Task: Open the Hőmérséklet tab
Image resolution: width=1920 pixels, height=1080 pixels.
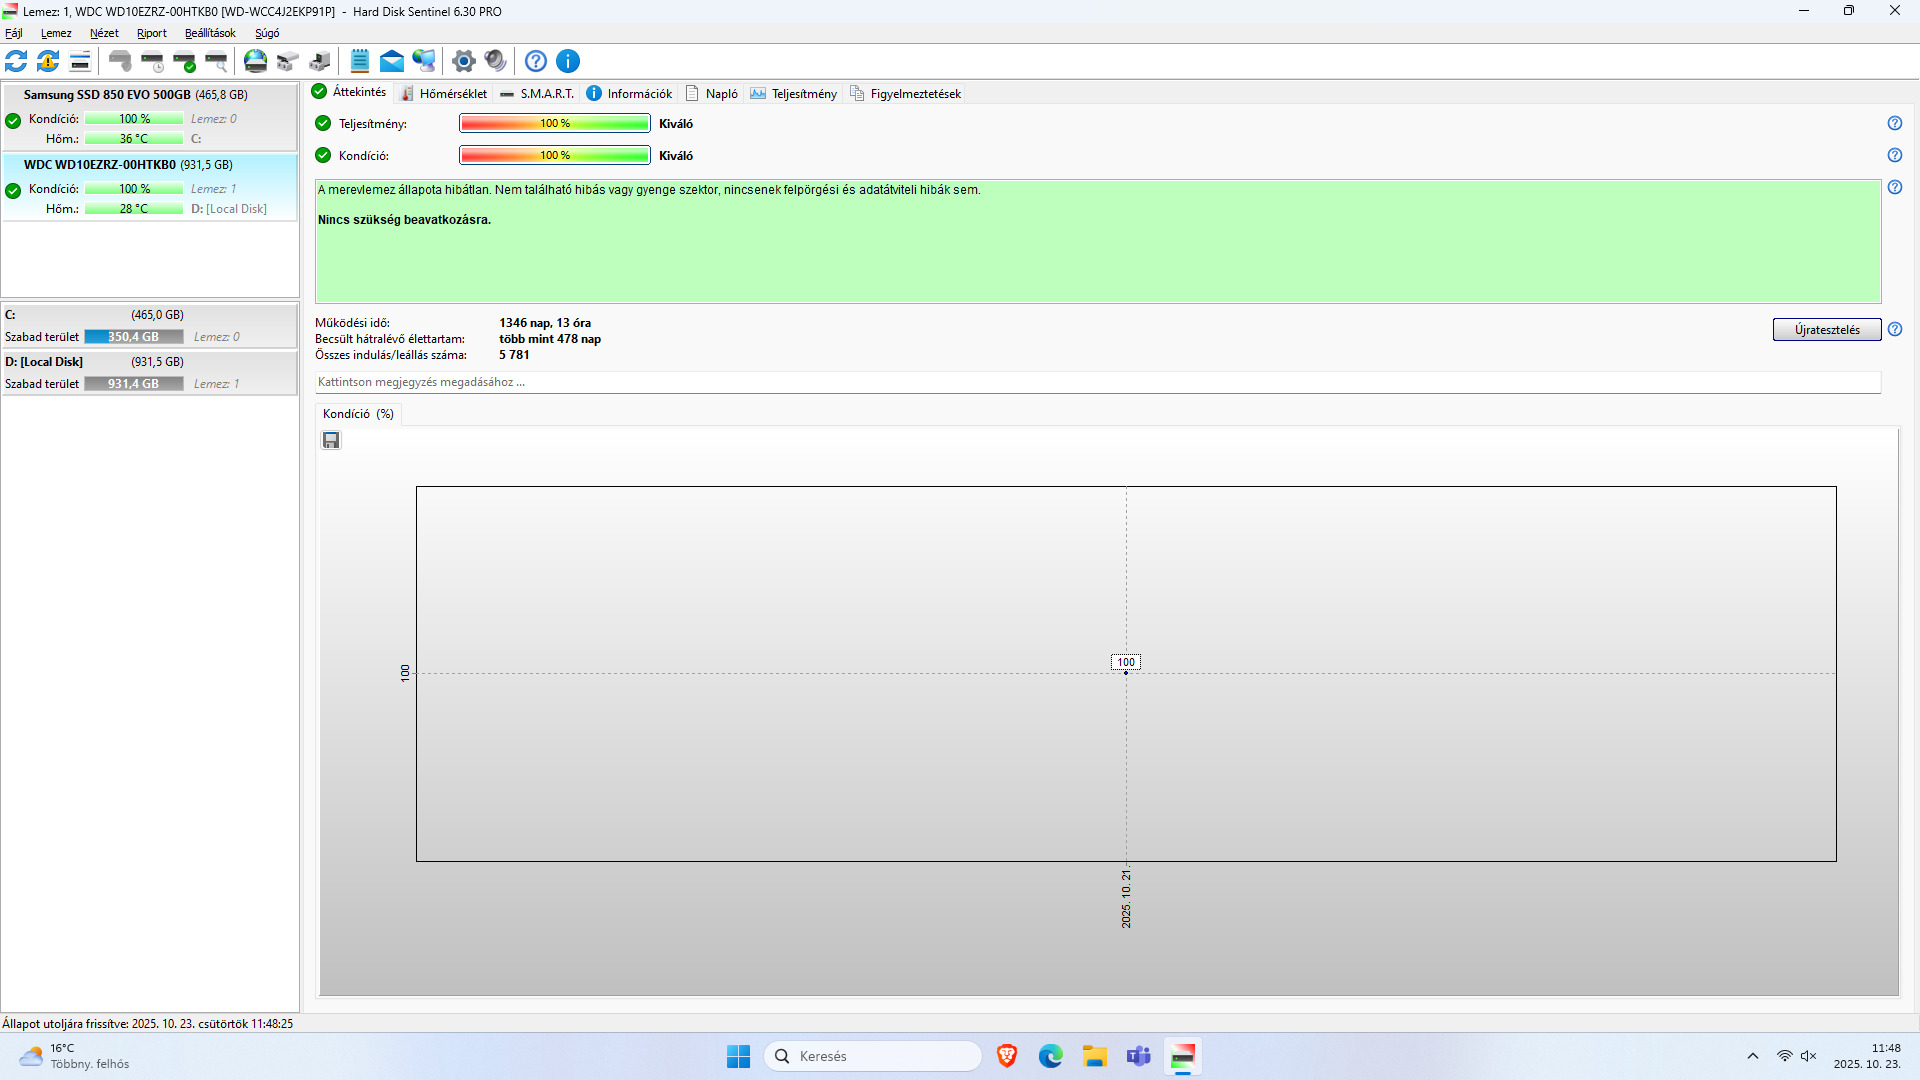Action: point(444,94)
